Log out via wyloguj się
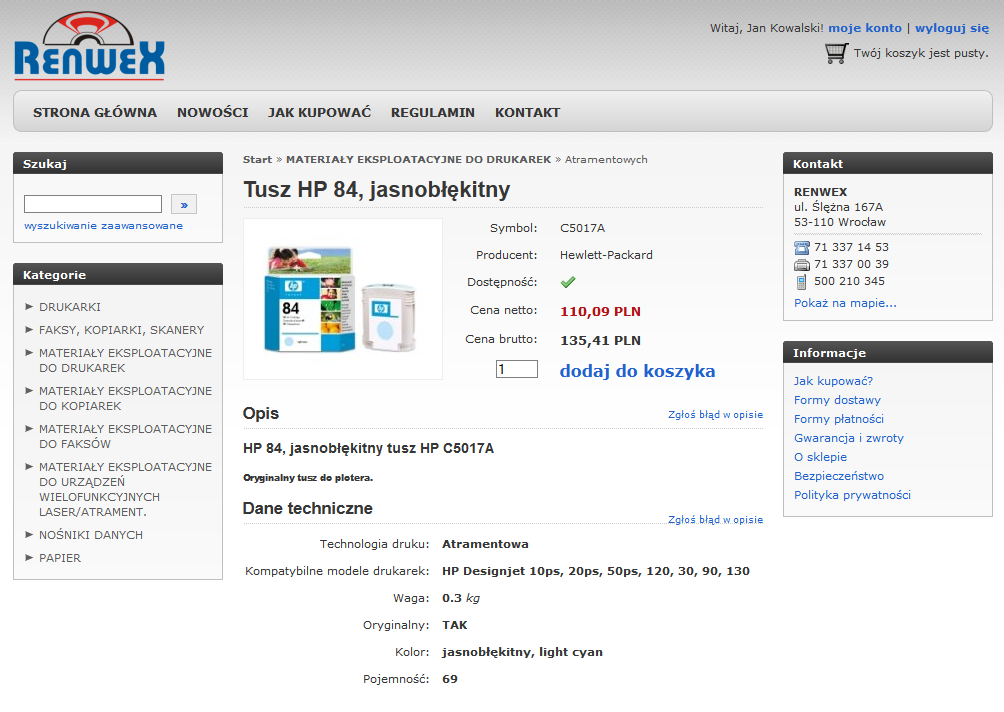1004x712 pixels. tap(951, 28)
